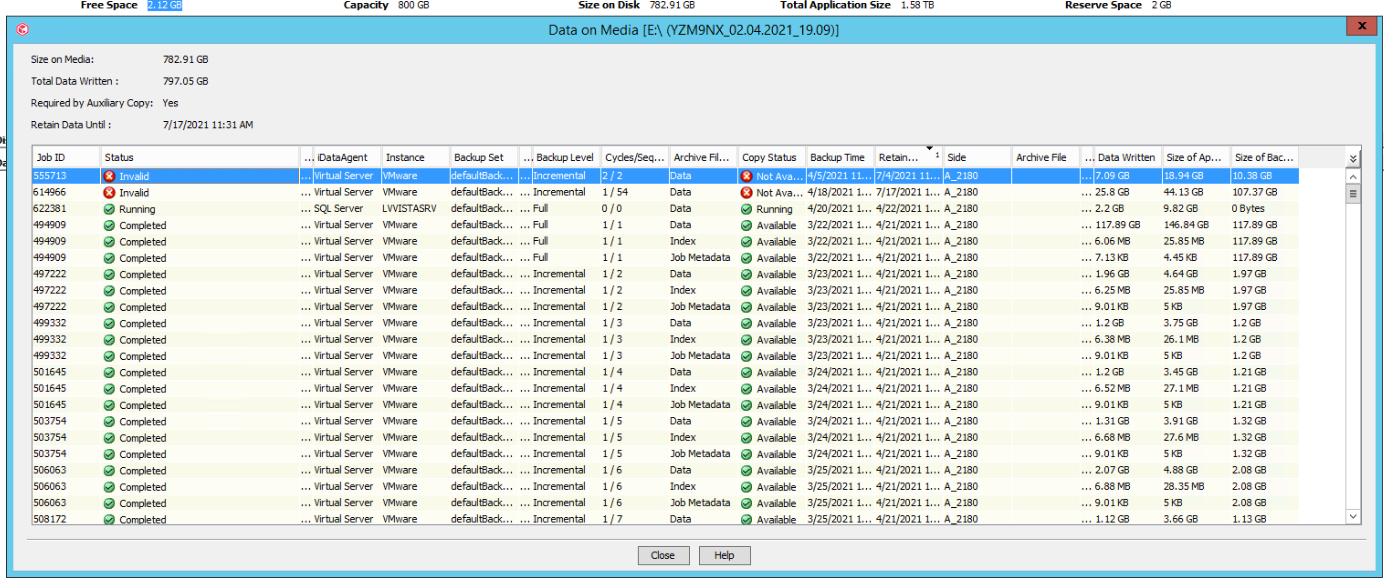
Task: Click the Close button at dialog bottom
Action: (662, 555)
